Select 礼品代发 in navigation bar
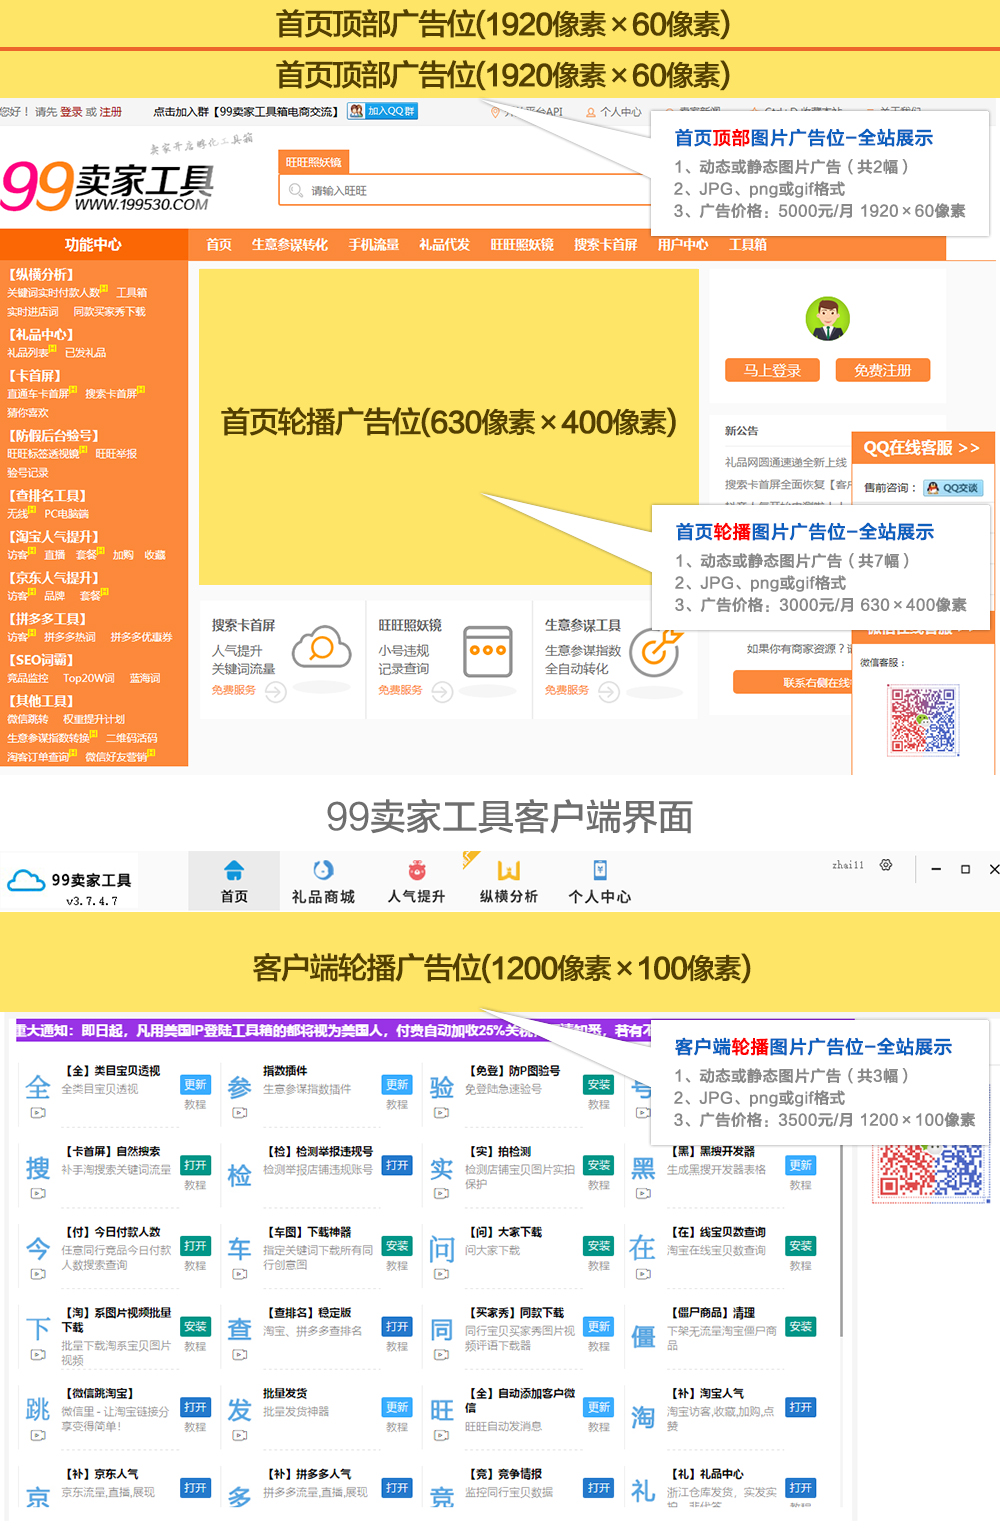1000x1534 pixels. [x=445, y=245]
